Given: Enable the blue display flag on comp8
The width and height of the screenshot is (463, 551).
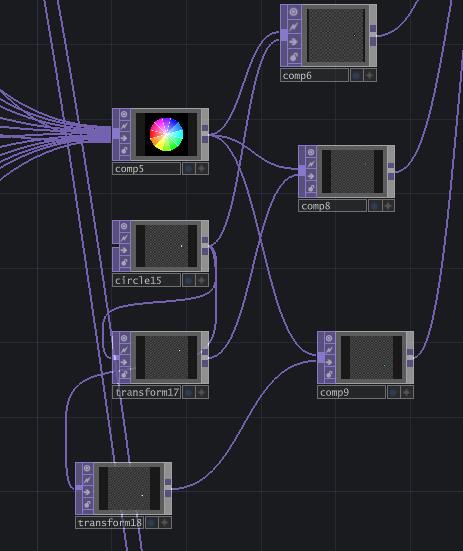Looking at the screenshot, I should coord(375,206).
